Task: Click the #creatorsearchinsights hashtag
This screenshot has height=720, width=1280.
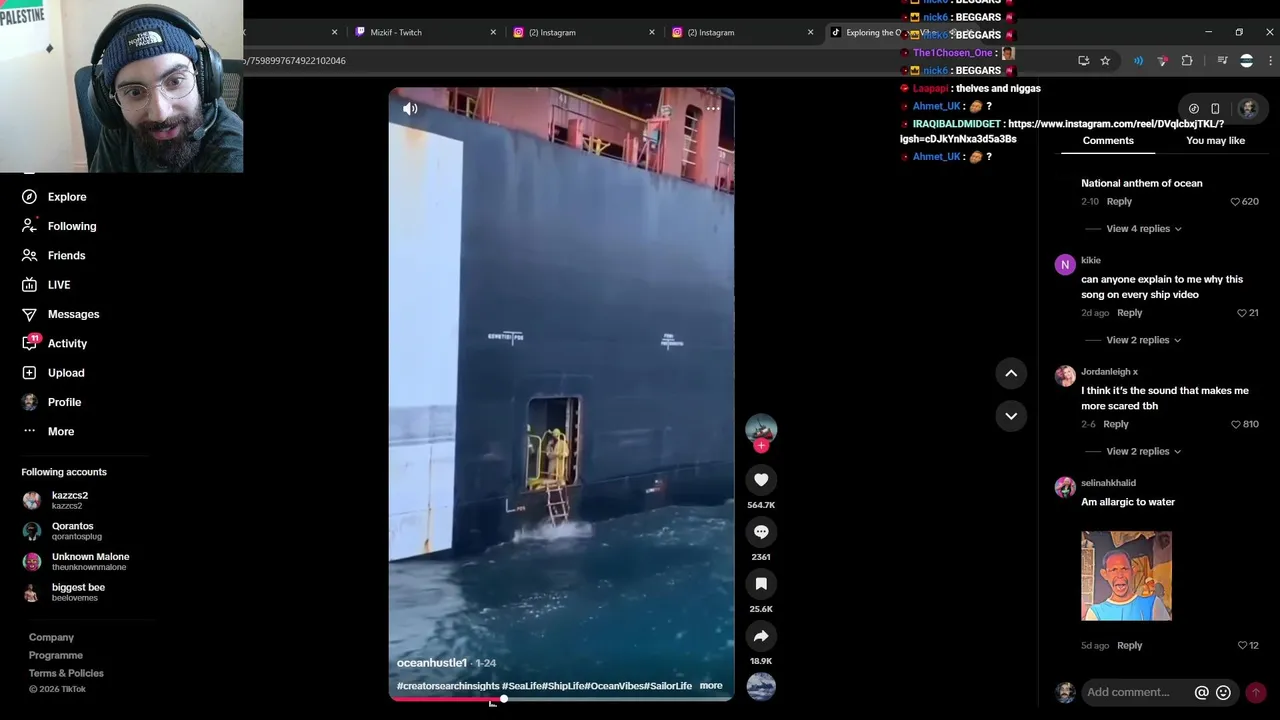Action: pyautogui.click(x=448, y=686)
